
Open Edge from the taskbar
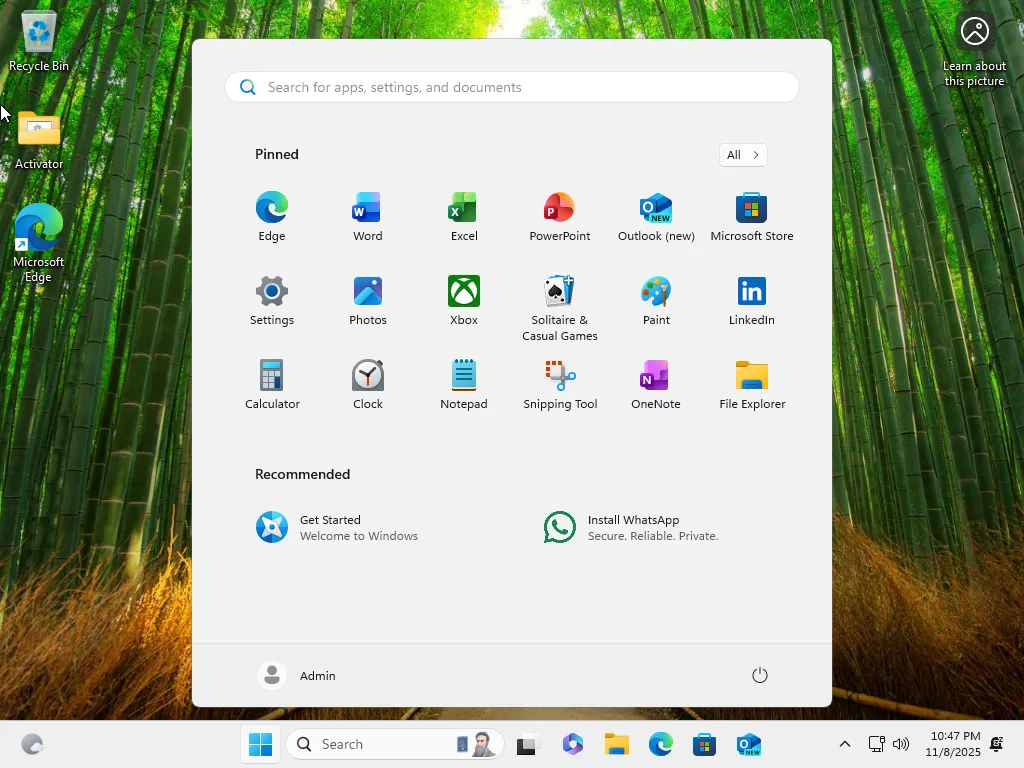pos(661,744)
